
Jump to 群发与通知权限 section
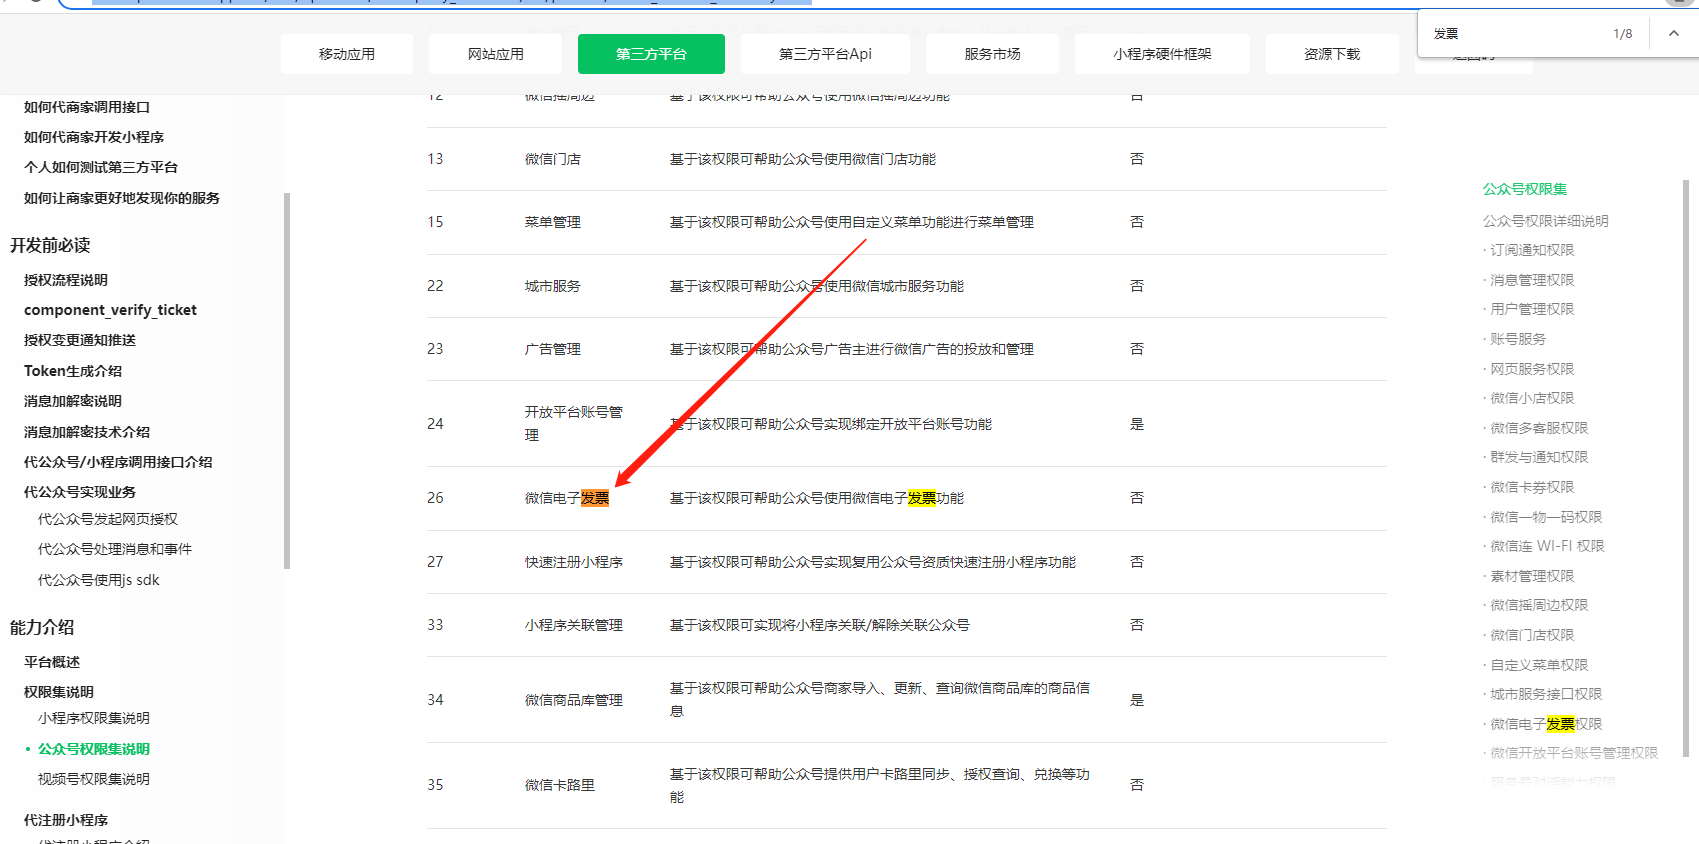point(1539,457)
